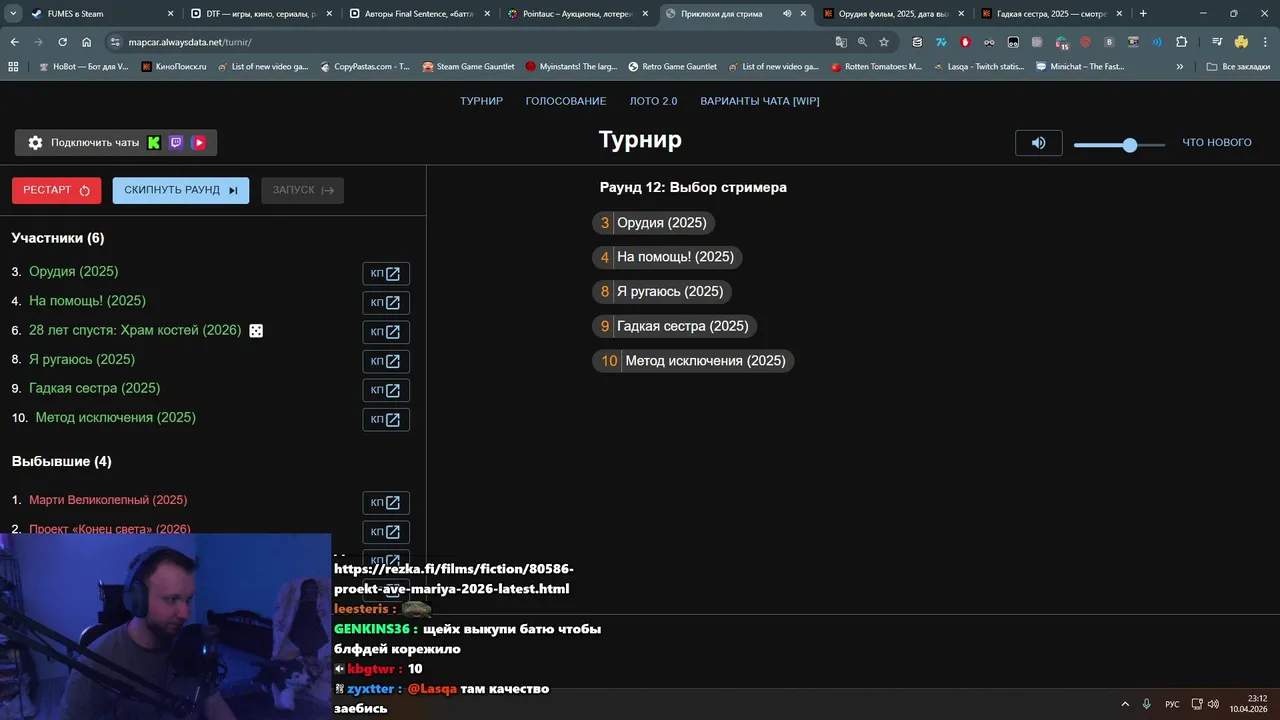Select participant Гадкая сестра (2025) in list
The height and width of the screenshot is (720, 1280).
coord(94,388)
